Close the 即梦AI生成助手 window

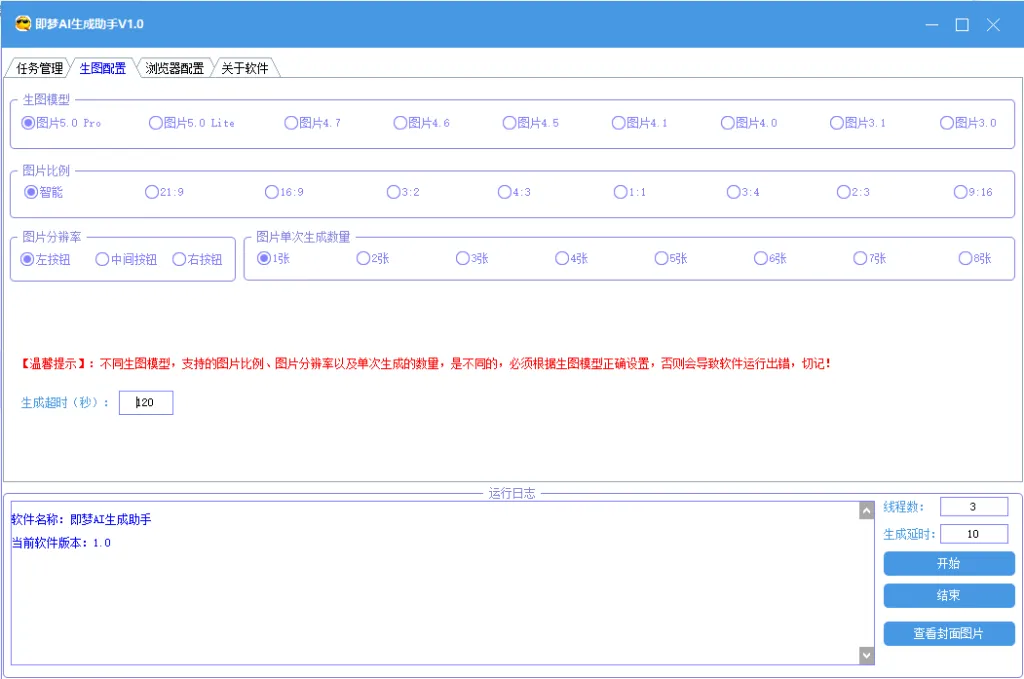(993, 25)
